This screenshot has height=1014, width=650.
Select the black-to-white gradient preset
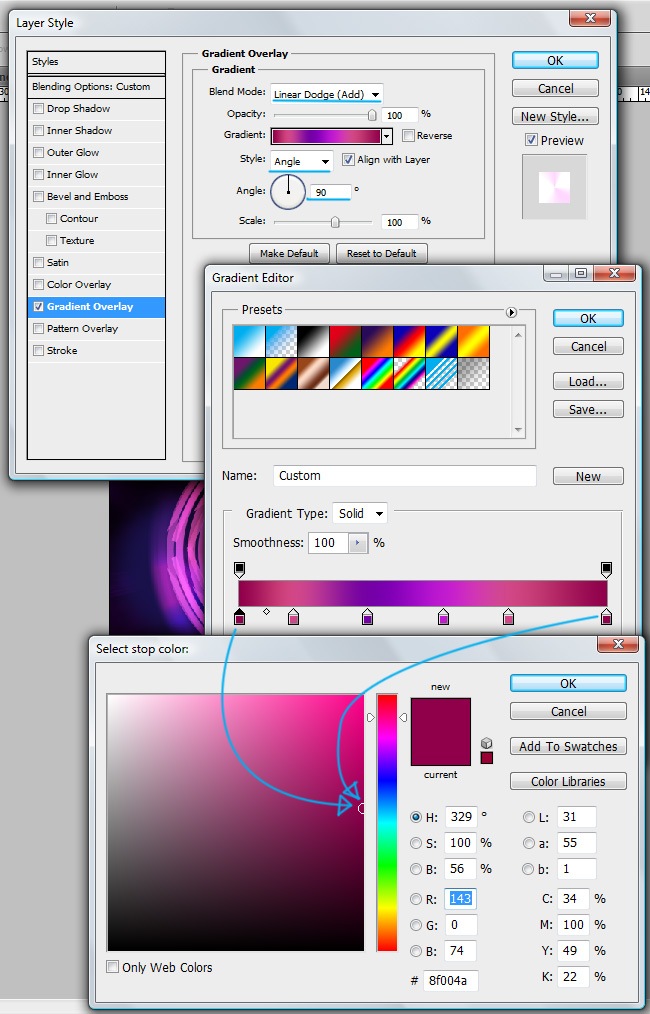313,341
